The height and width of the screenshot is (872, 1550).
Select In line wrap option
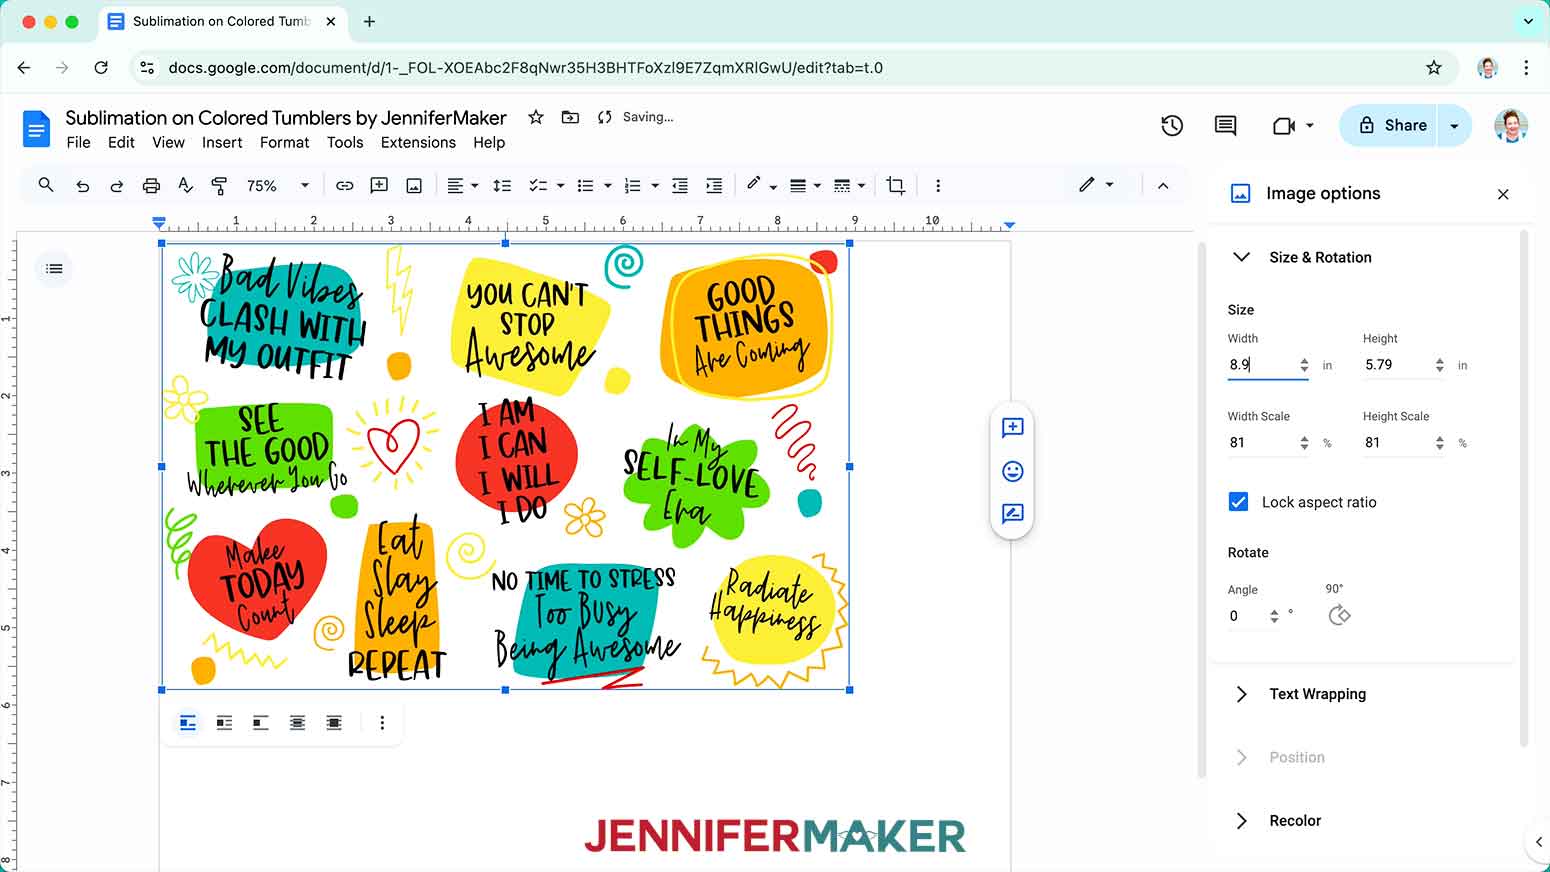[x=188, y=722]
